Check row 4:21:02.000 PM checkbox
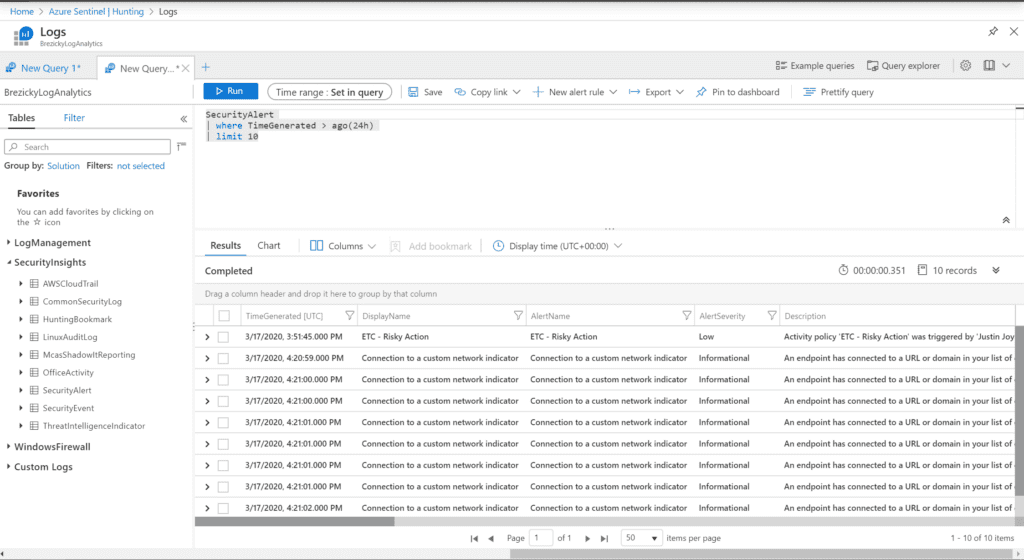This screenshot has height=560, width=1024. tap(223, 508)
